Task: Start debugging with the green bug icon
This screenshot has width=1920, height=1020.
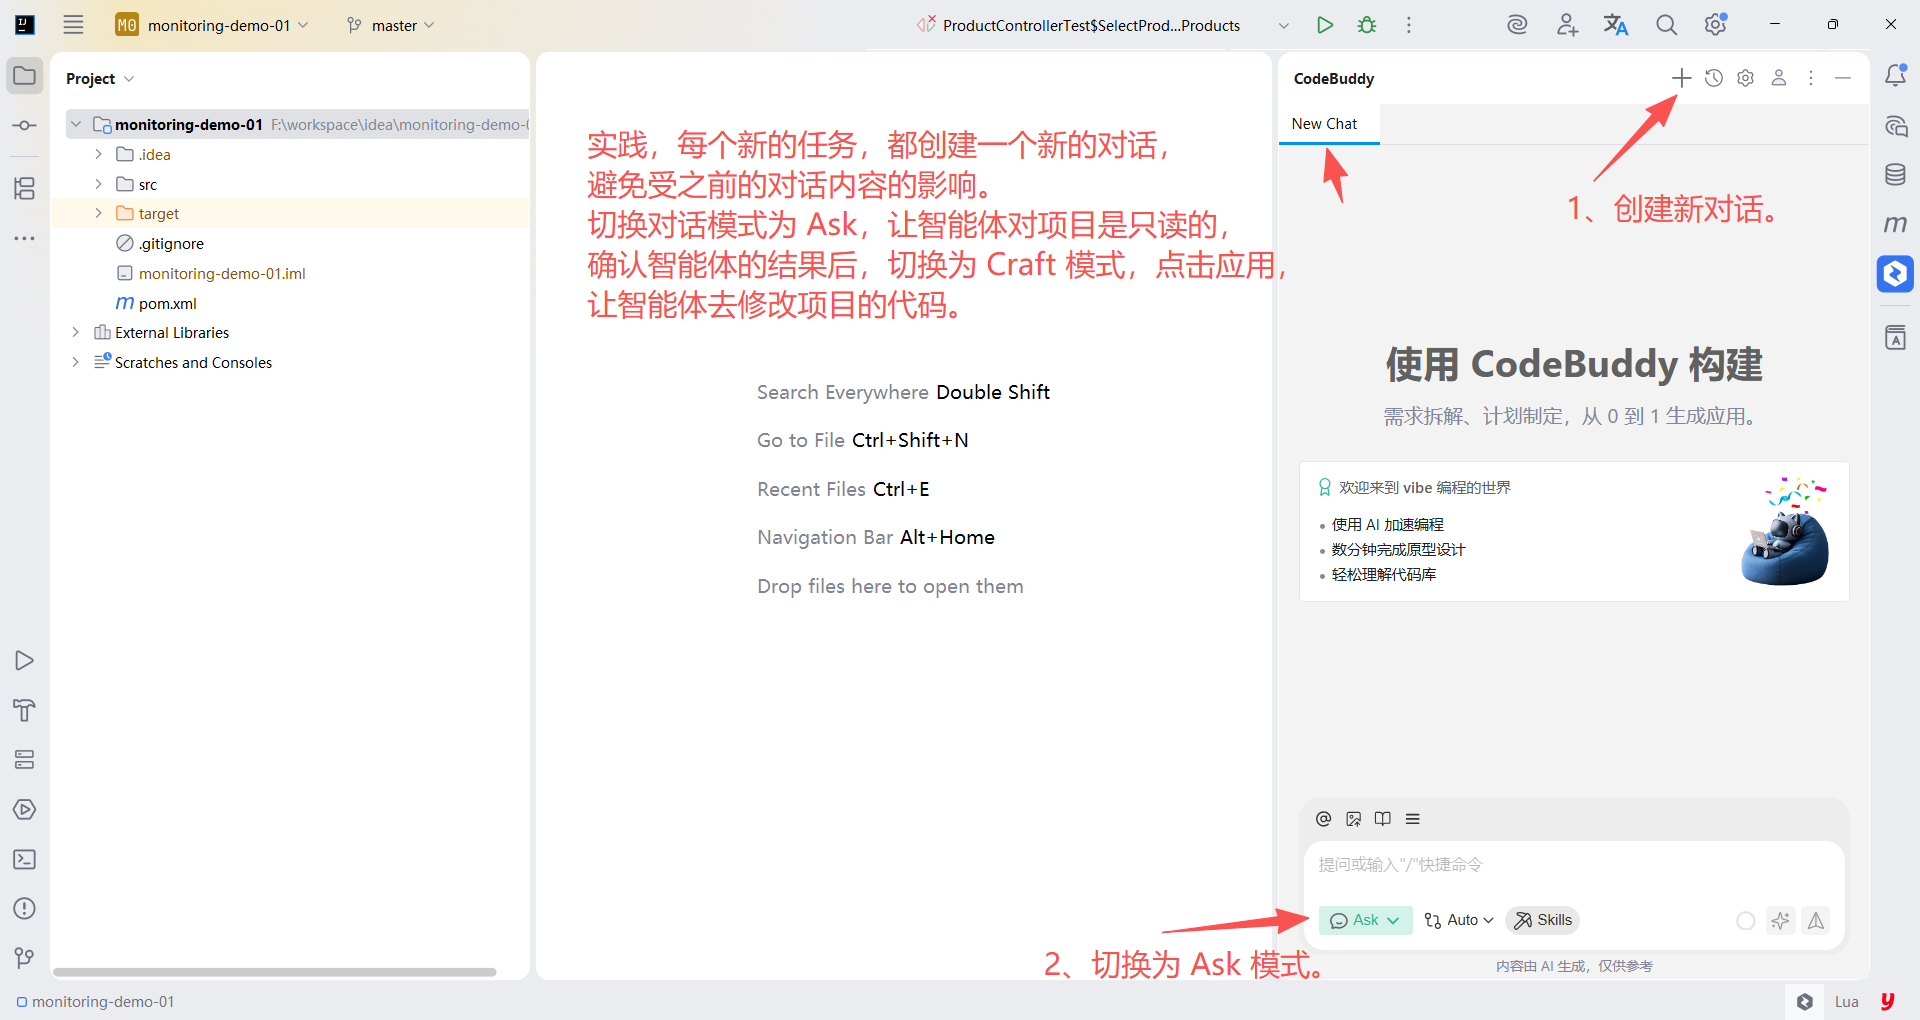Action: pyautogui.click(x=1367, y=25)
